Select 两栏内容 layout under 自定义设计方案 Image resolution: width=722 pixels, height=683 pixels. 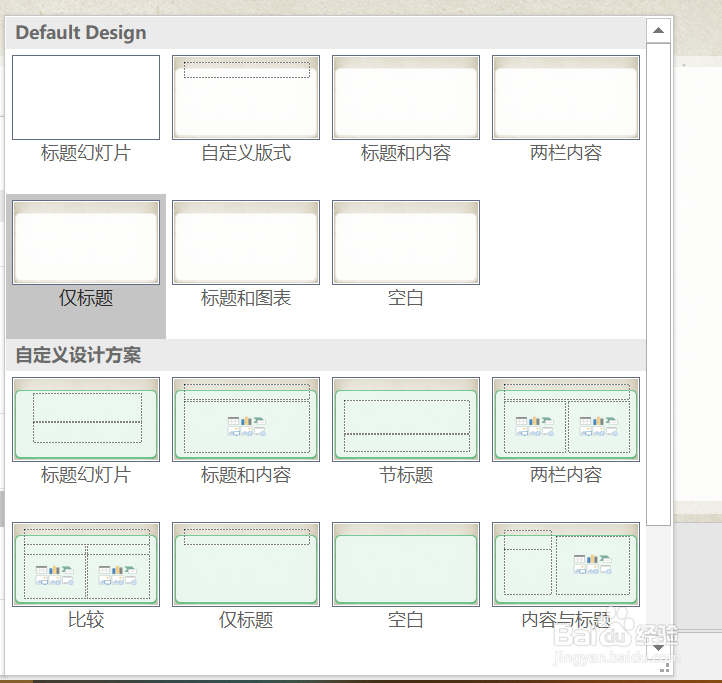point(566,419)
